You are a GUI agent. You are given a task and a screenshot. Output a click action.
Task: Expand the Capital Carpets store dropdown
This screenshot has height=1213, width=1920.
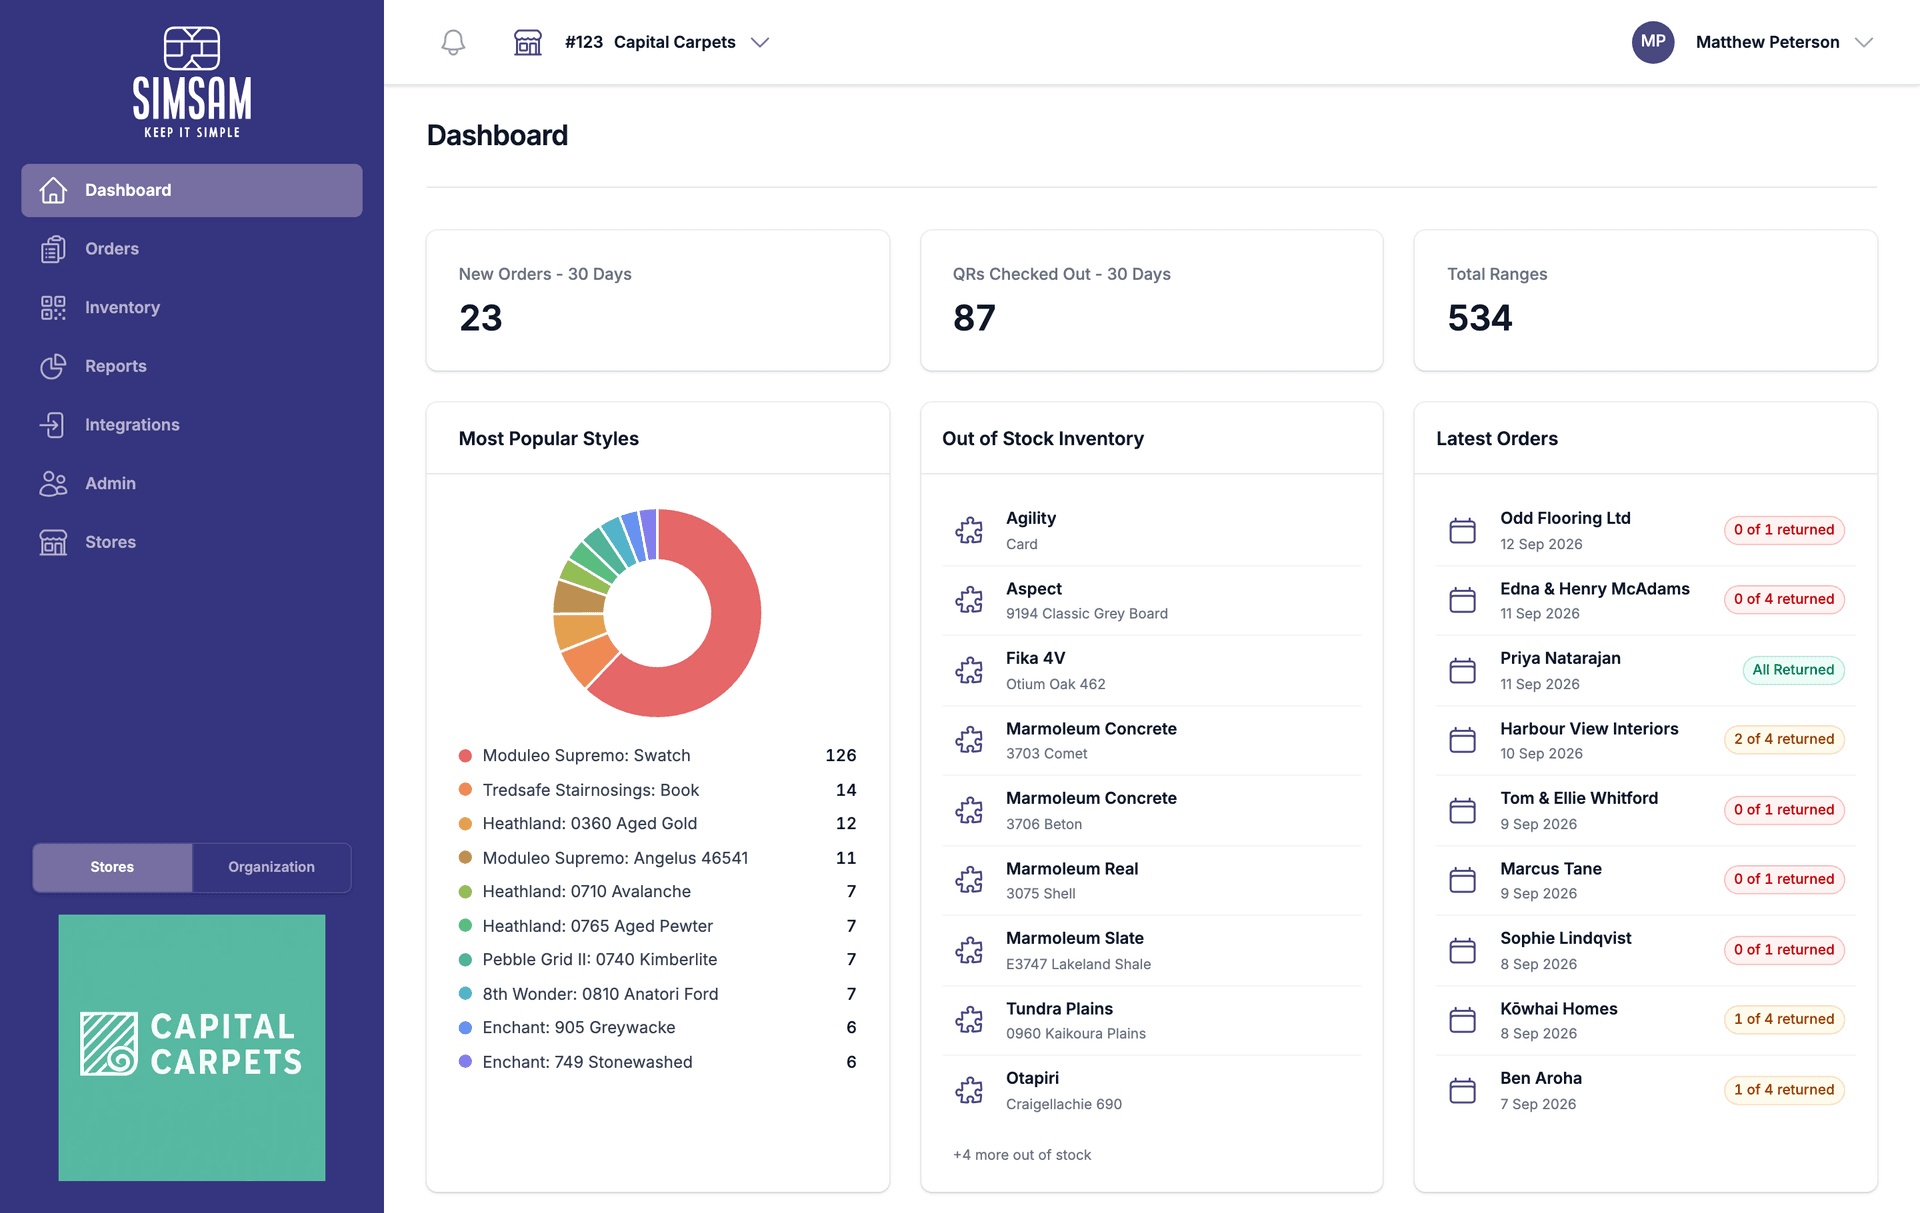click(x=760, y=42)
